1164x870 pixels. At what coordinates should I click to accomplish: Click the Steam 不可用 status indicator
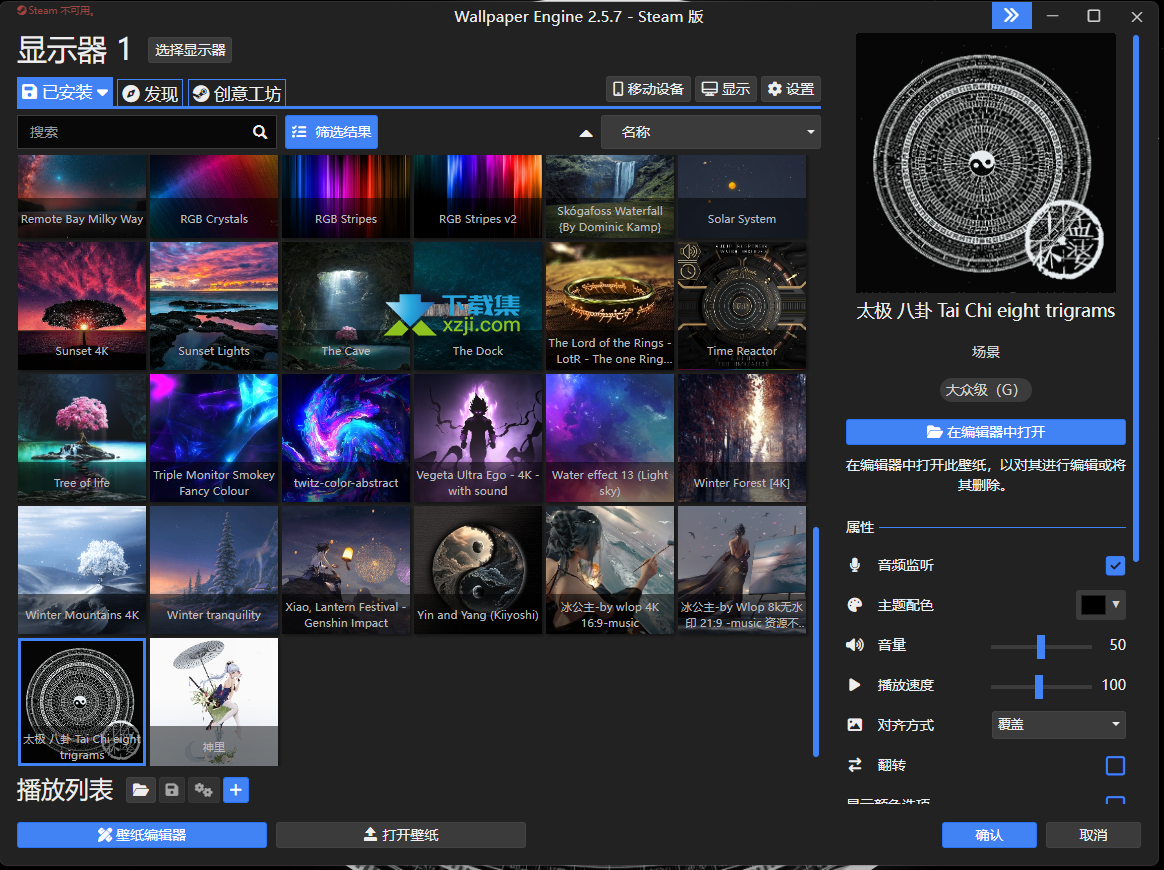click(x=56, y=10)
